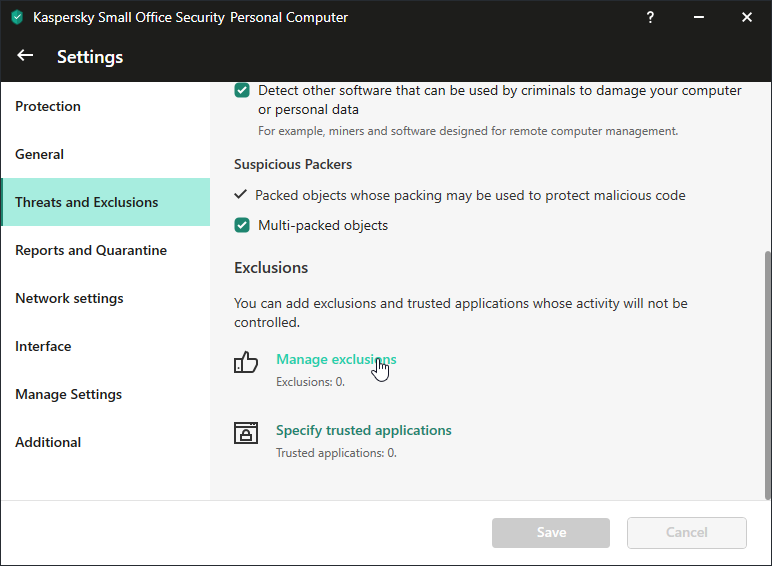Click the Kaspersky shield logo icon
Image resolution: width=772 pixels, height=566 pixels.
pos(17,17)
